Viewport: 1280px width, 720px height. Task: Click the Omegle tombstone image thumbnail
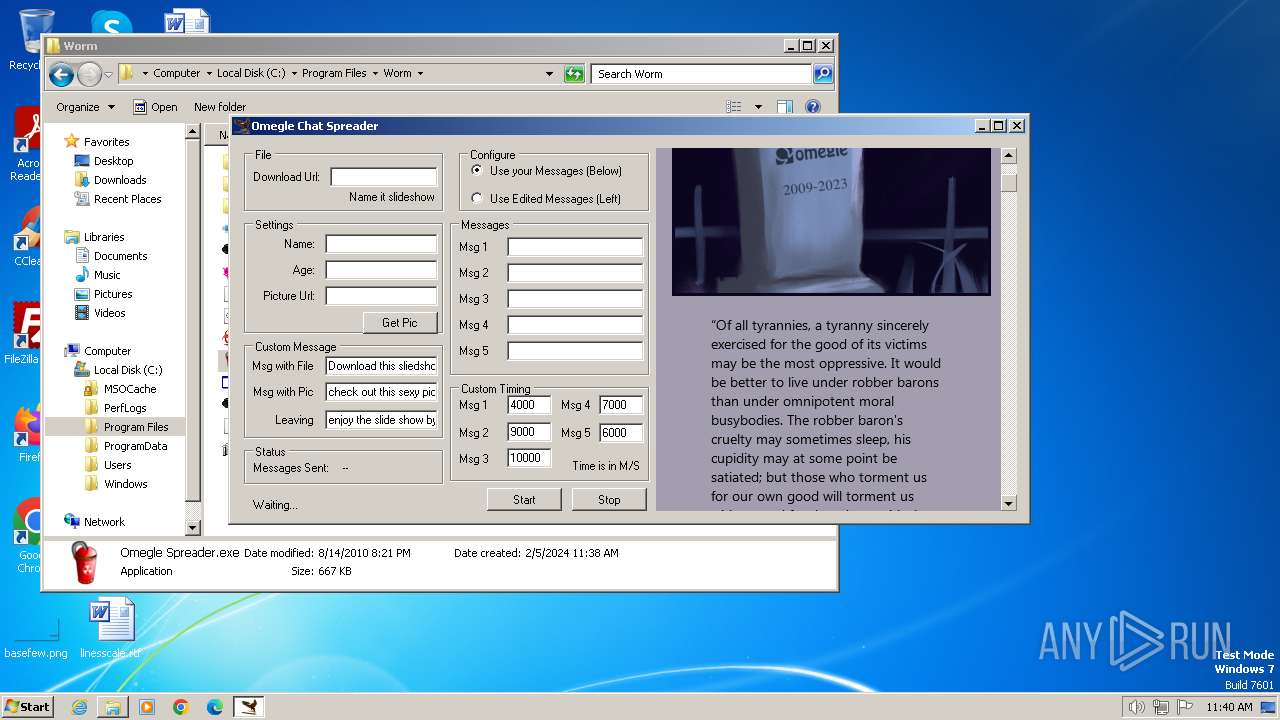[x=831, y=221]
